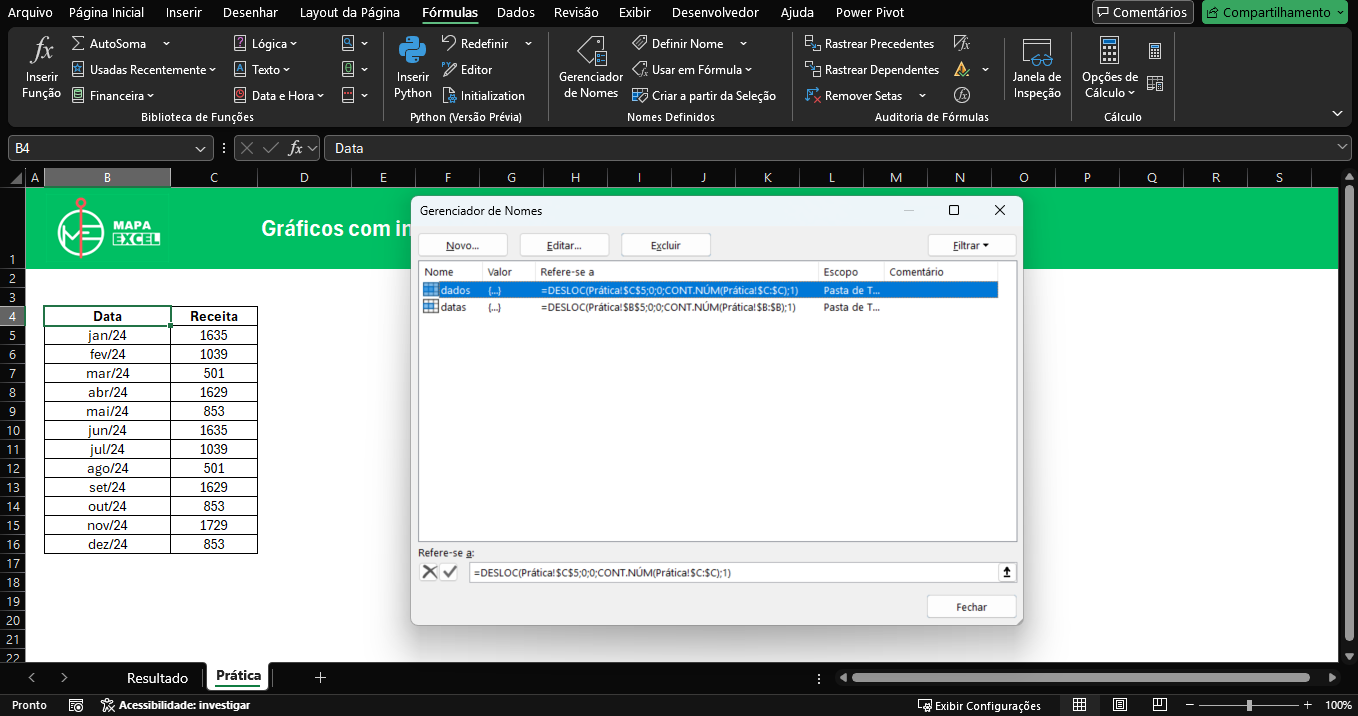Image resolution: width=1358 pixels, height=716 pixels.
Task: Click the Inserir Função fx ribbon button
Action: tap(42, 68)
